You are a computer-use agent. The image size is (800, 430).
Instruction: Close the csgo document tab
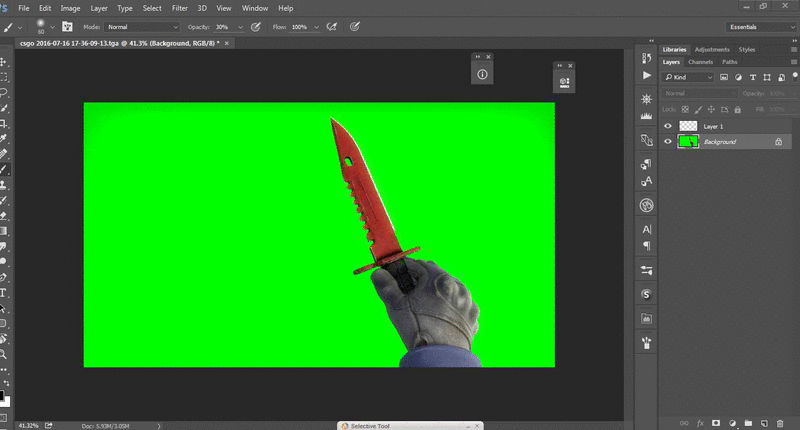point(227,43)
